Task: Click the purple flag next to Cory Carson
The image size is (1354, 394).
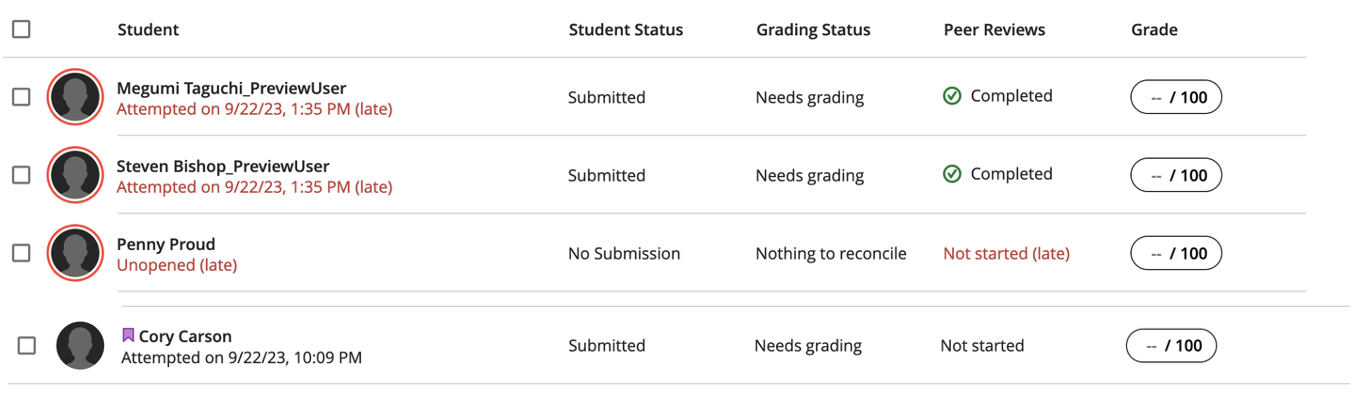Action: [128, 335]
